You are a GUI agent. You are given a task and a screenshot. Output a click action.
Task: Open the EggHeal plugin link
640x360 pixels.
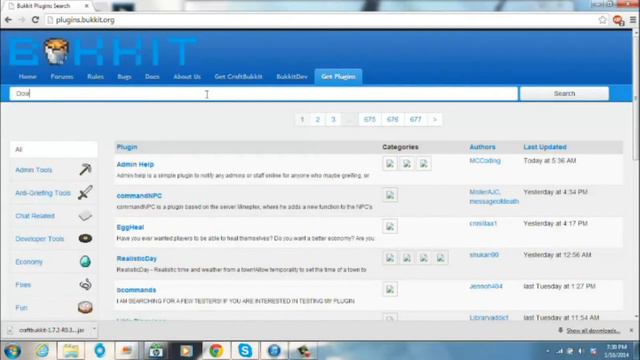[130, 227]
